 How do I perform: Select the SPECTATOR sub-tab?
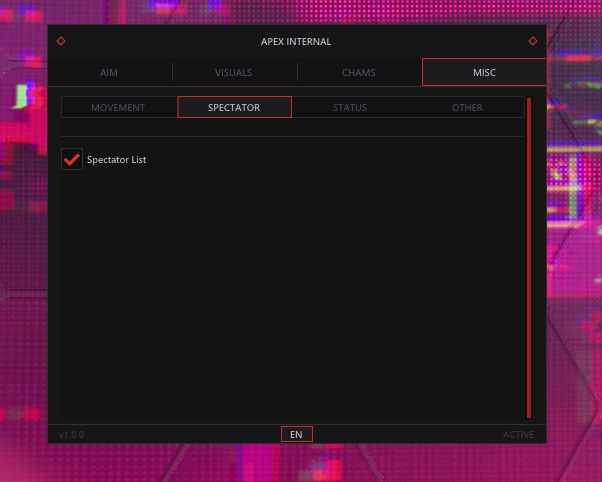point(234,107)
